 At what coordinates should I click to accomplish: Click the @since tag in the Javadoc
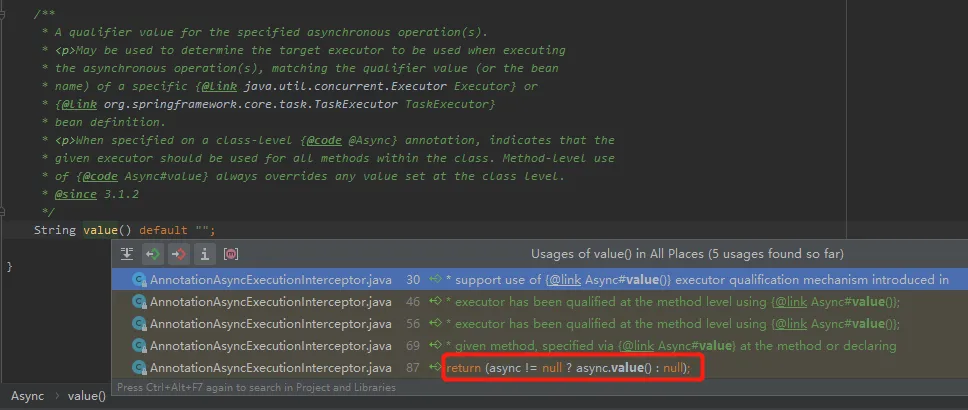click(75, 194)
